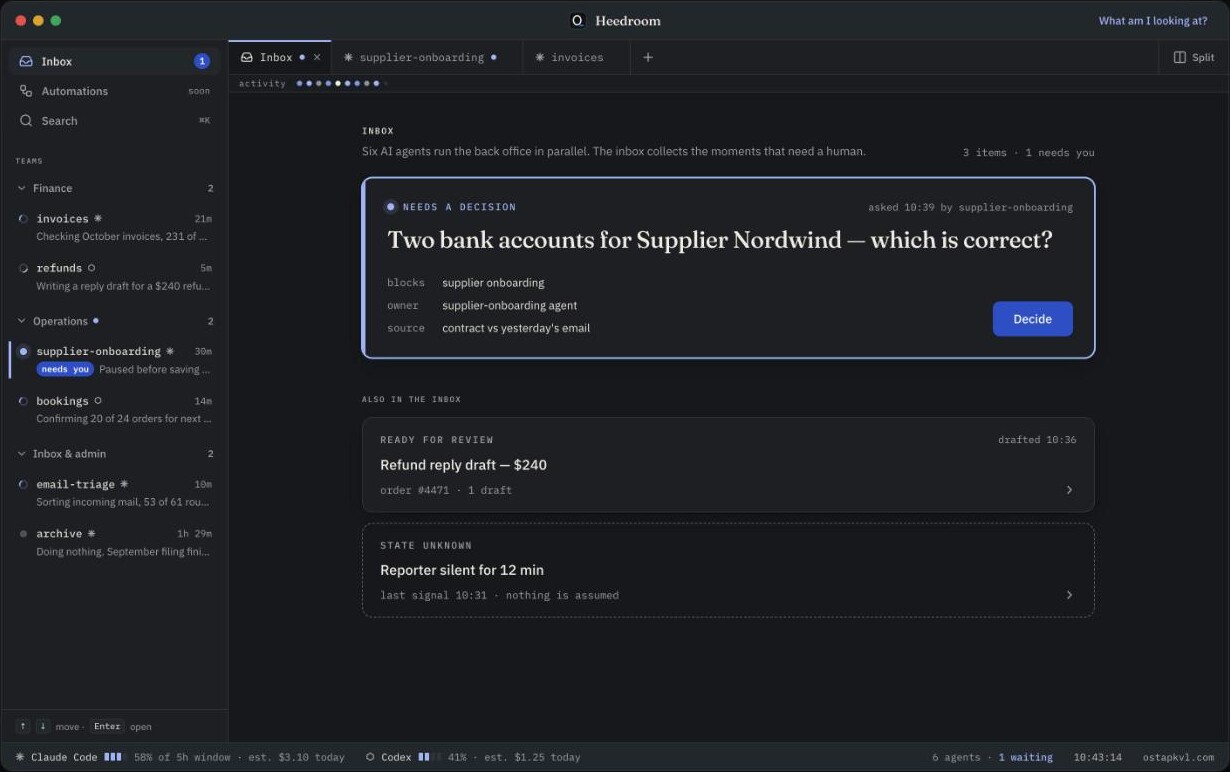The width and height of the screenshot is (1230, 772).
Task: Switch to the Inbox tab
Action: 280,57
